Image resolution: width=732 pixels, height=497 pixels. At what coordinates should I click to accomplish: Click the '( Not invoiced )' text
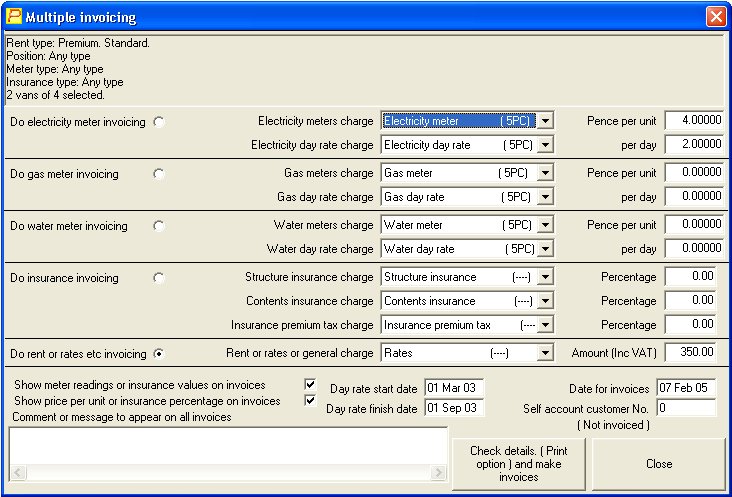613,425
